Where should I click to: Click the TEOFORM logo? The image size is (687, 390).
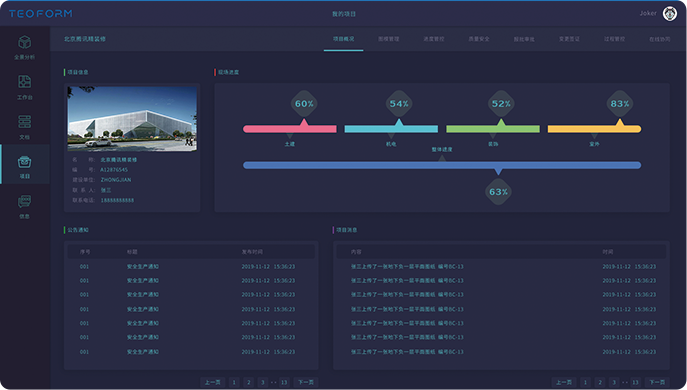40,14
